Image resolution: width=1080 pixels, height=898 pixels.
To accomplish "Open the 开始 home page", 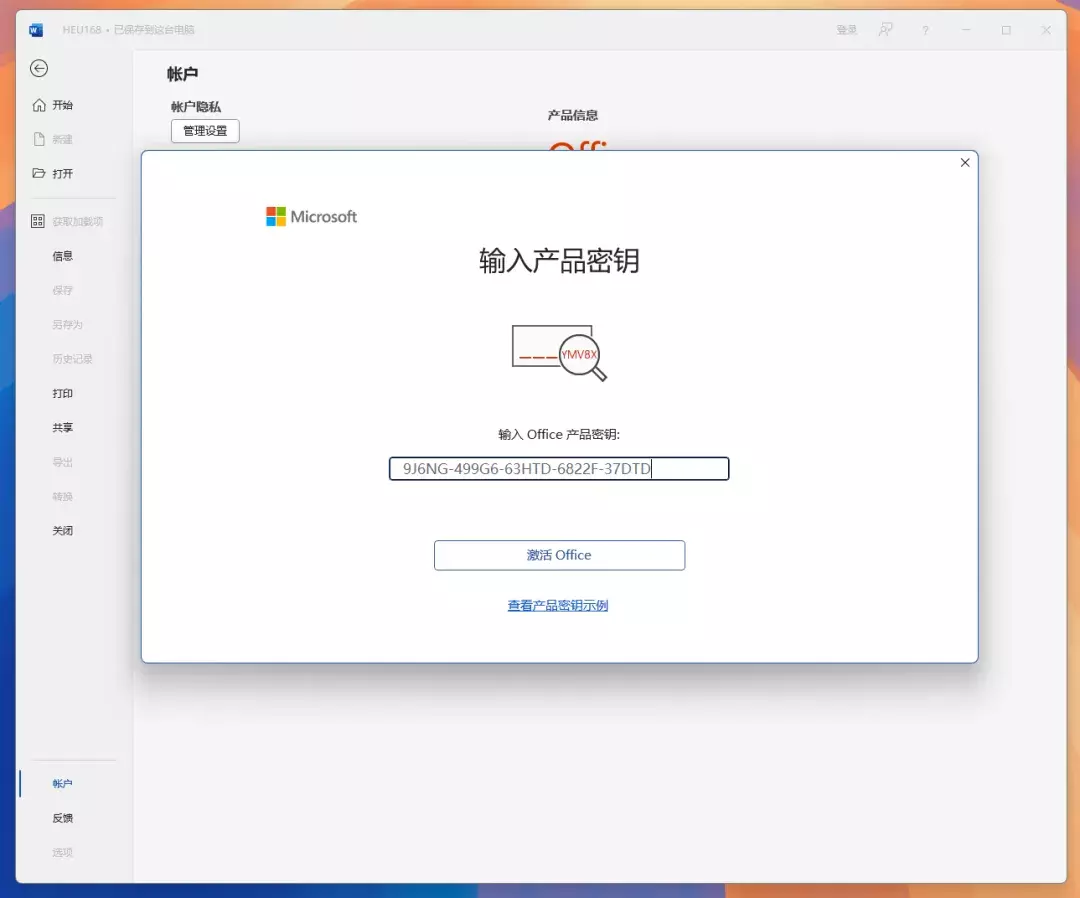I will coord(62,105).
